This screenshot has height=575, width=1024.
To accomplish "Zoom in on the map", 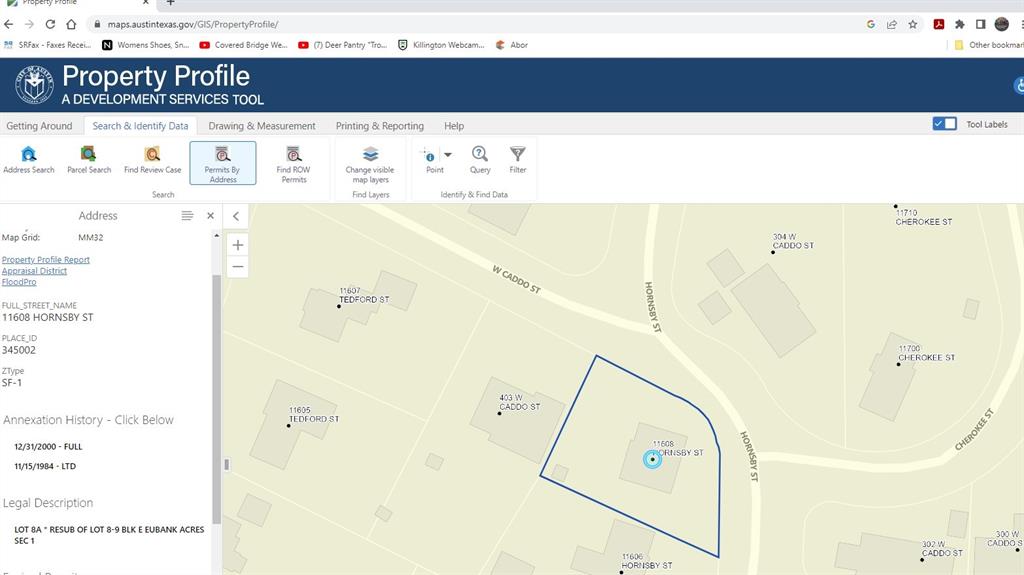I will [x=238, y=245].
